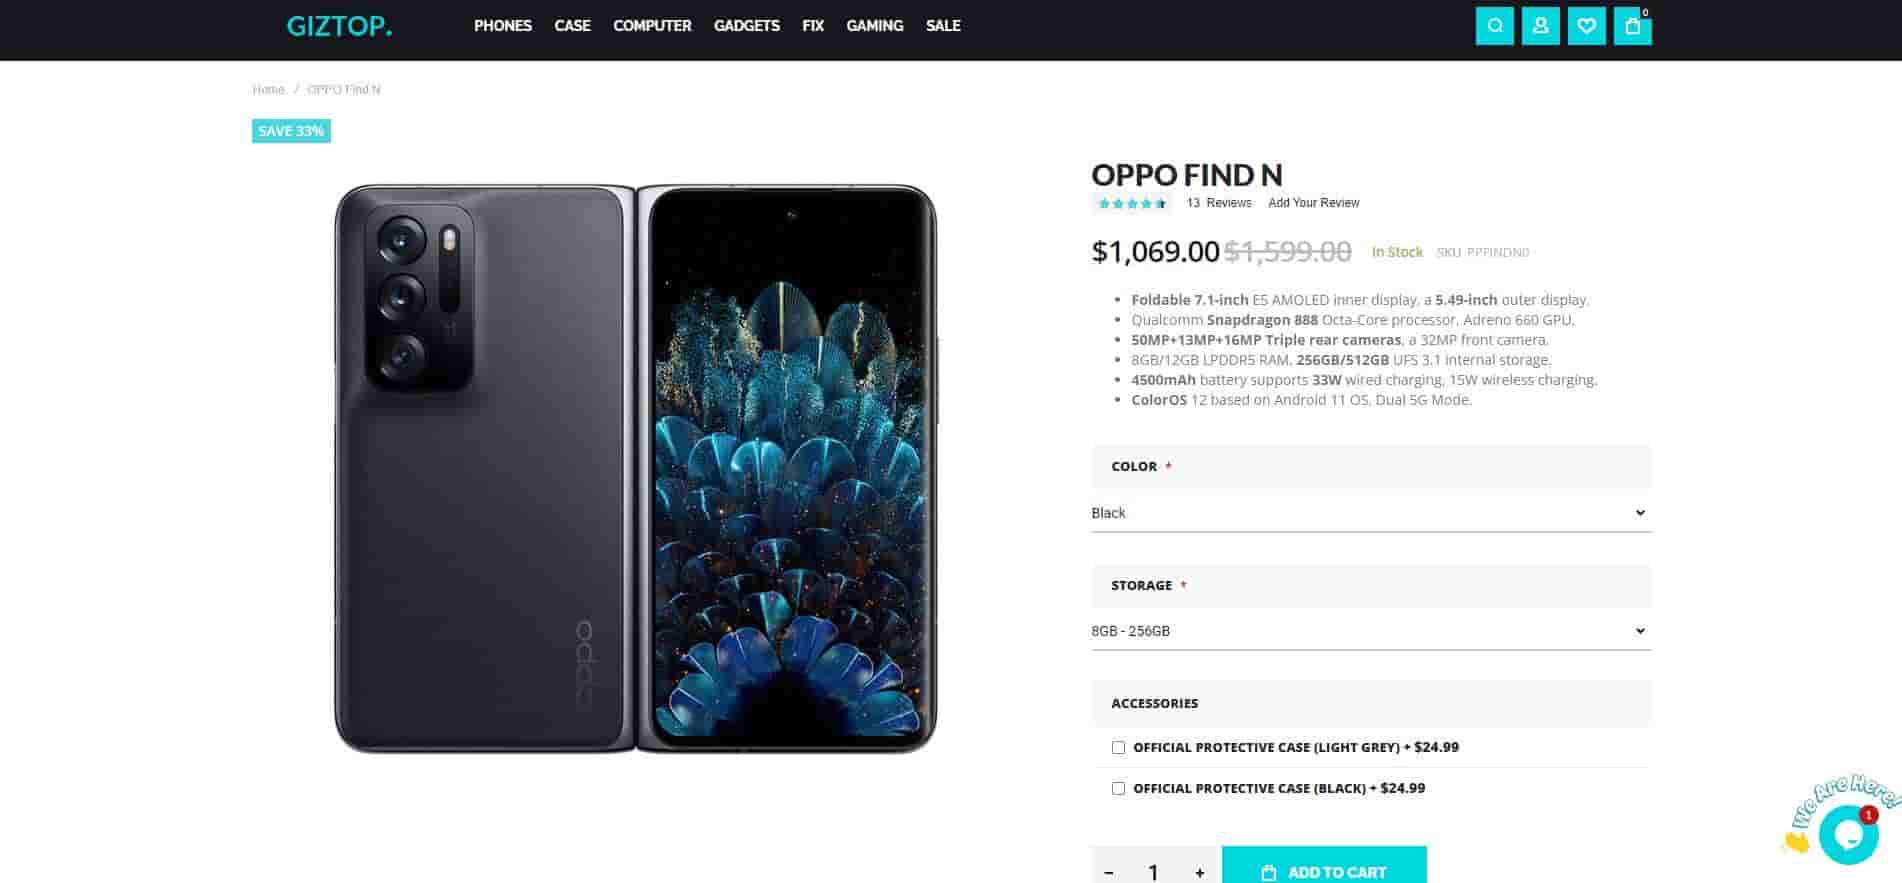Open the wishlist heart icon

(x=1586, y=26)
